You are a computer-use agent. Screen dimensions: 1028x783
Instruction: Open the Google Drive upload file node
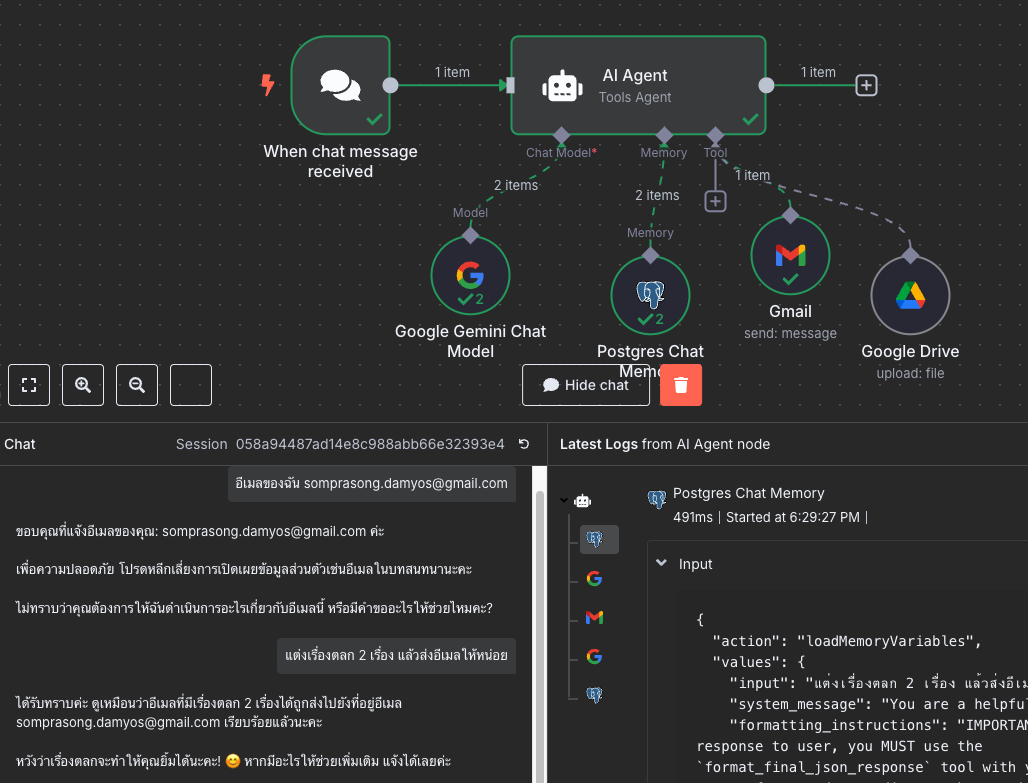[910, 295]
